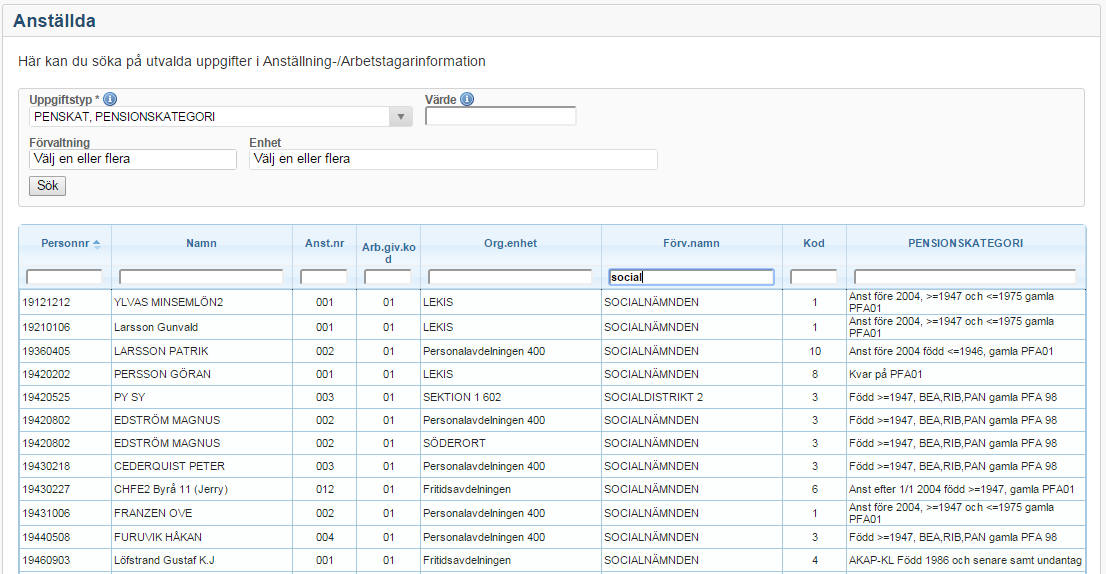Image resolution: width=1106 pixels, height=574 pixels.
Task: Click the Kod column filter box
Action: 813,277
